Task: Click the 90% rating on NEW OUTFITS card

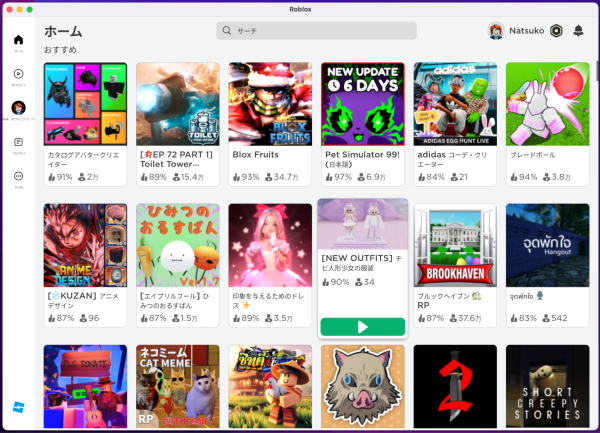Action: coord(336,282)
